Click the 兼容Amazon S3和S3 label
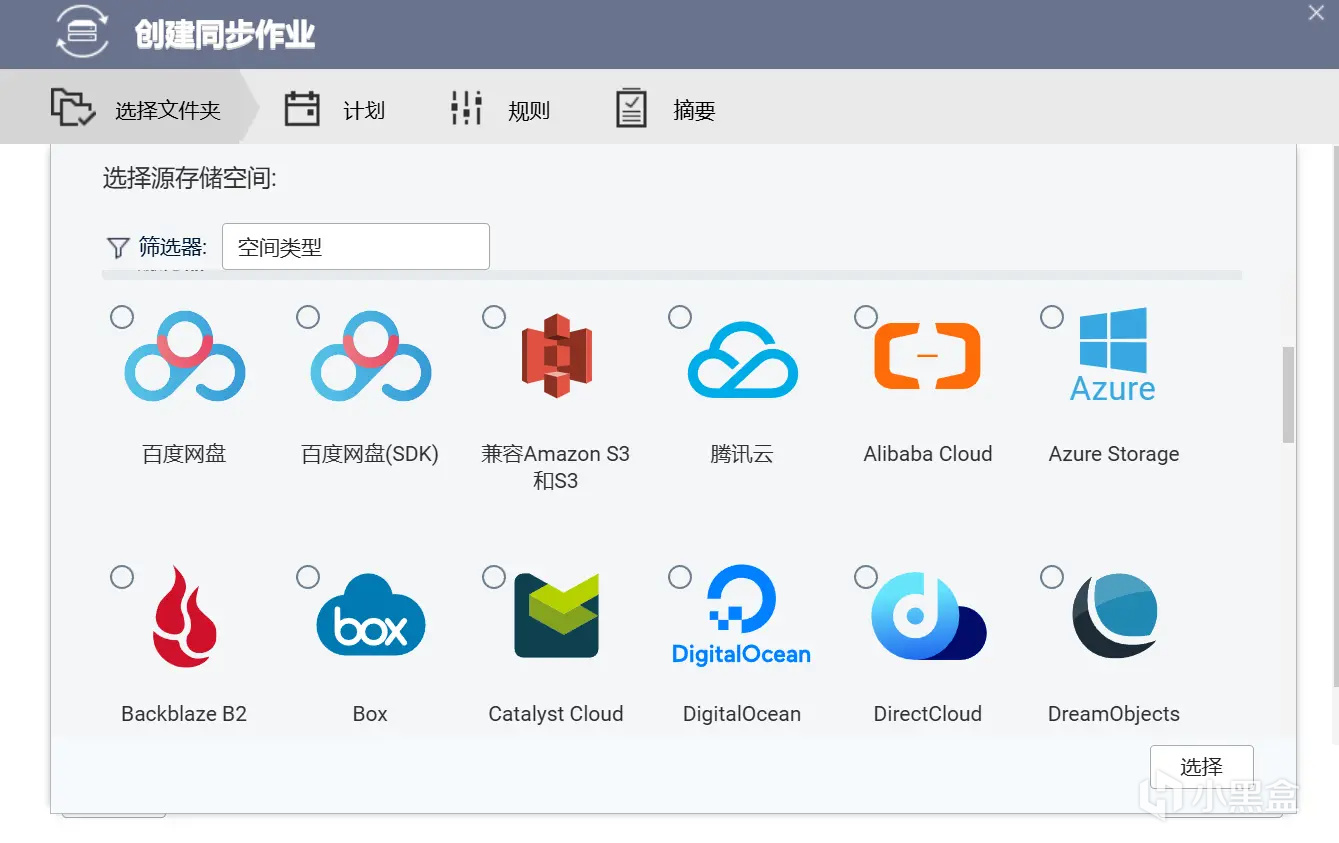The image size is (1339, 843). point(556,467)
